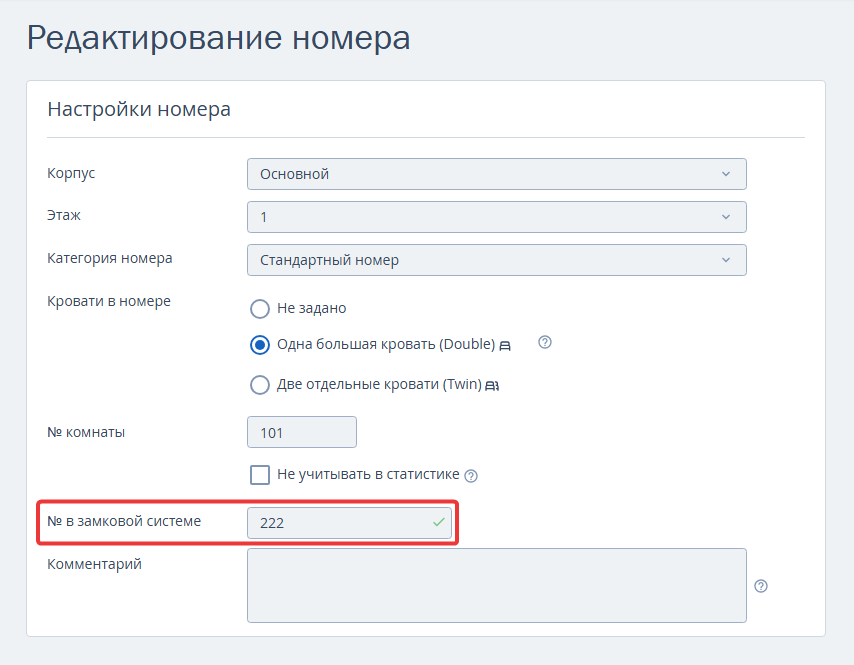Open the Корпус dropdown showing Основной
Screen dimensions: 854x665
click(496, 174)
